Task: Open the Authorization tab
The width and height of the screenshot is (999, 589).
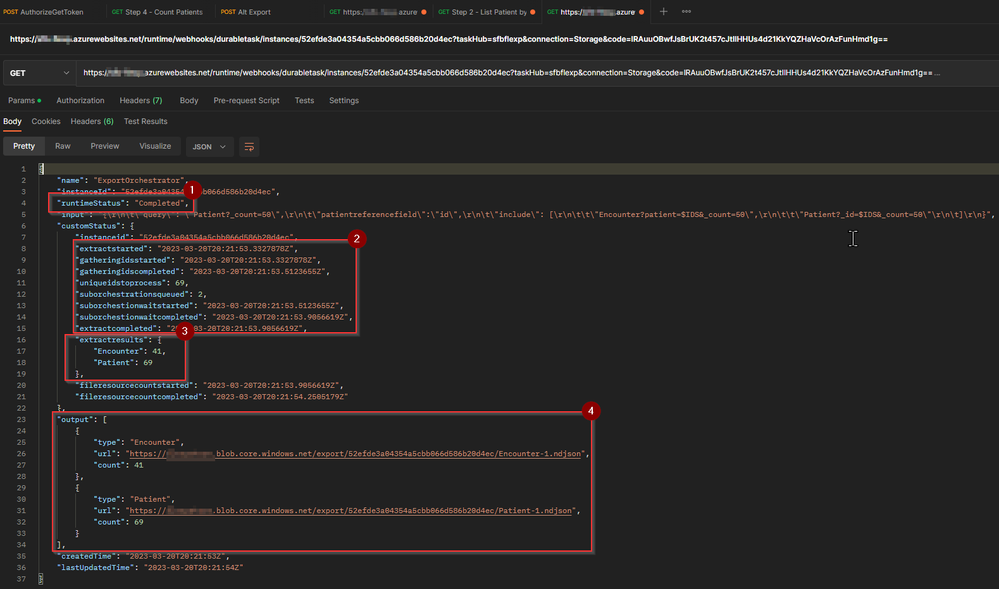Action: (80, 101)
